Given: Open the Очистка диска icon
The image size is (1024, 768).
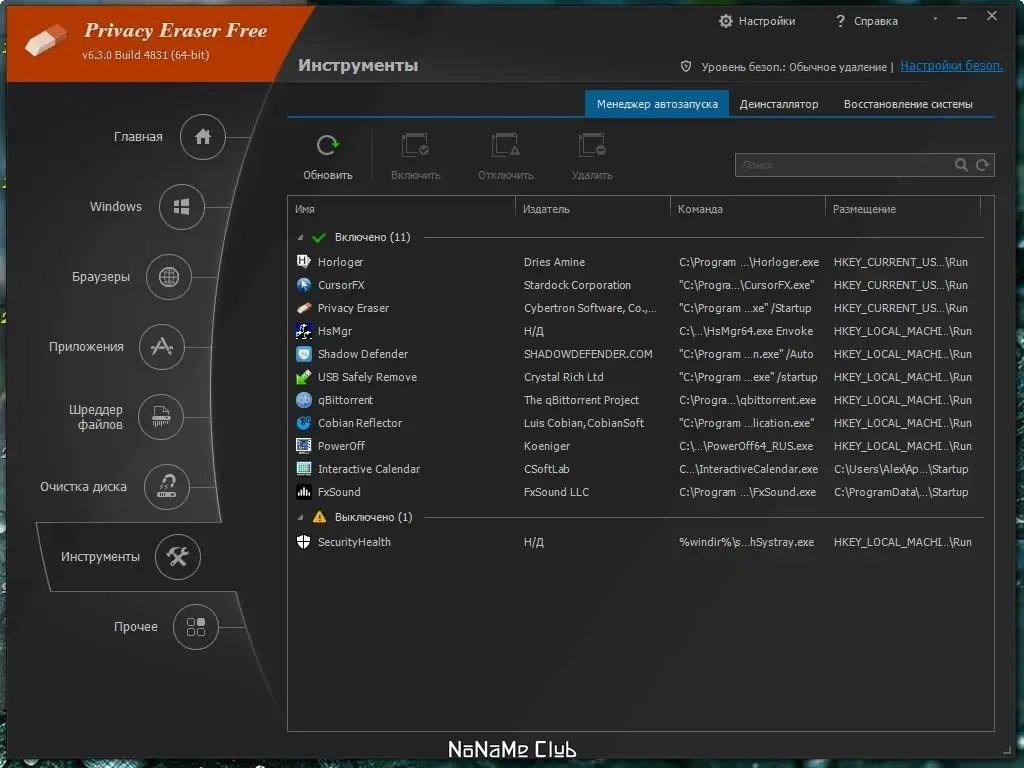Looking at the screenshot, I should 167,487.
